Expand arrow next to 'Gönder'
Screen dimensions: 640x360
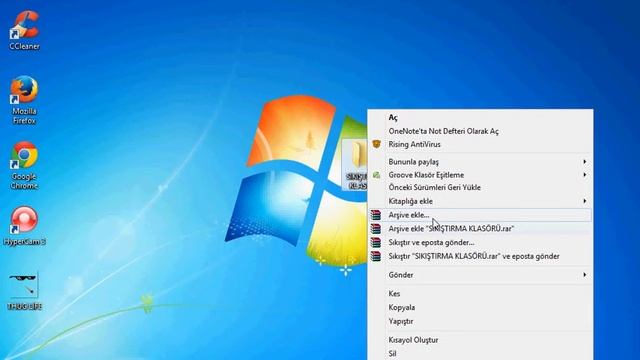[584, 275]
